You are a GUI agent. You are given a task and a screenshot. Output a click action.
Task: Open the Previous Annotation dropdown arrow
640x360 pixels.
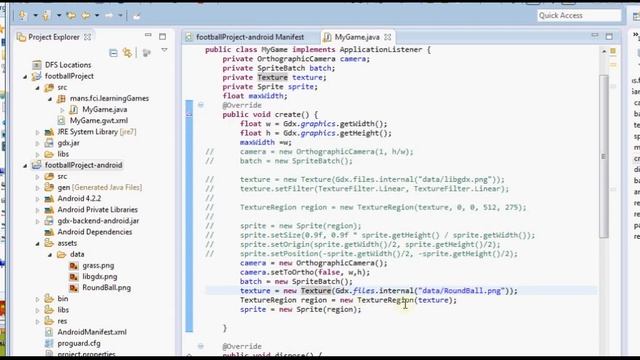click(x=59, y=16)
